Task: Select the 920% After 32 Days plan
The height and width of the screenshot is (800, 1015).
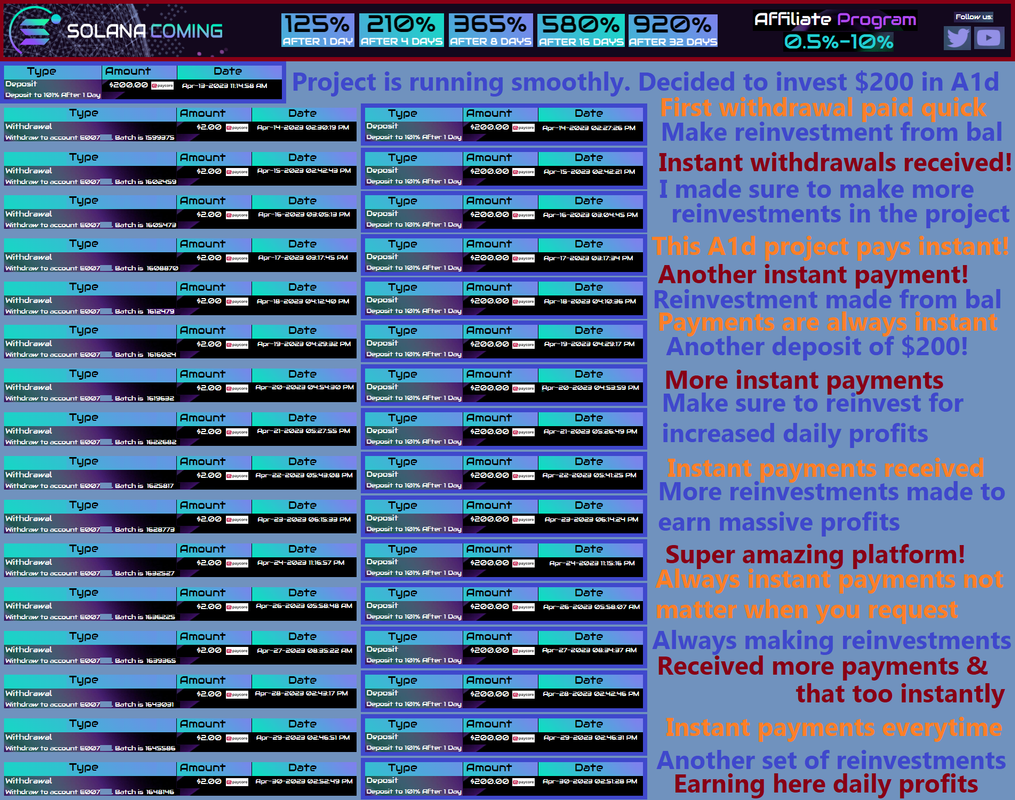Action: click(x=673, y=30)
